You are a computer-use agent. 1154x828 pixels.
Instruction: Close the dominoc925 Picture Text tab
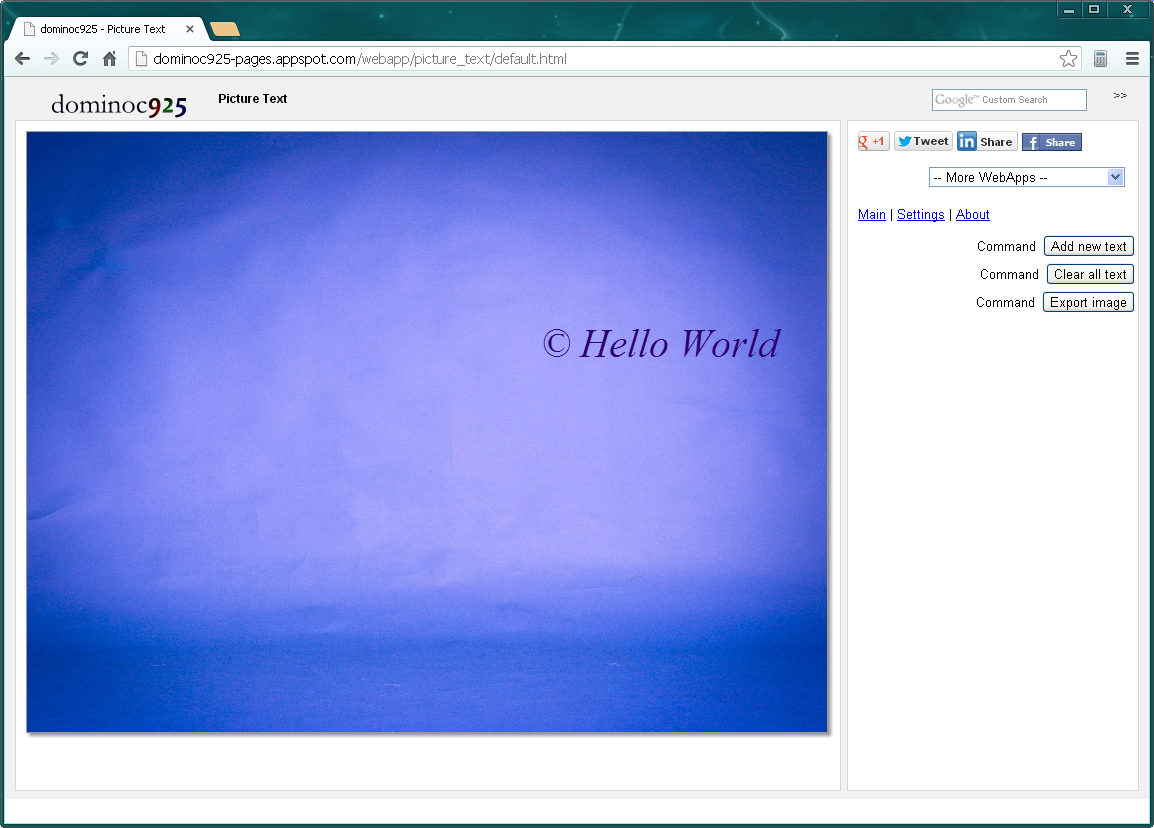point(190,29)
